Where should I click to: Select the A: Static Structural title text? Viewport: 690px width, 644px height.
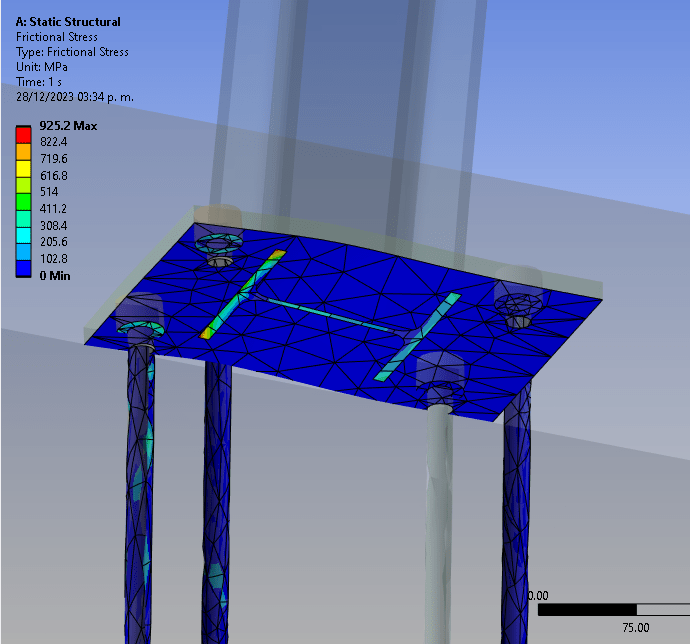coord(68,22)
